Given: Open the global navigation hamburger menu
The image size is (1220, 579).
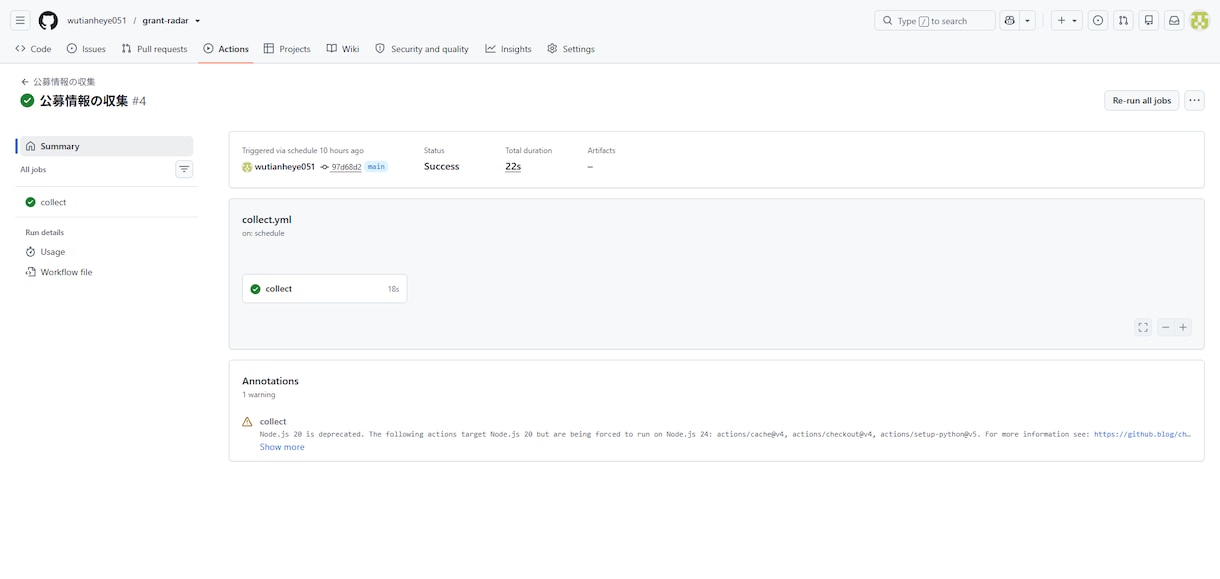Looking at the screenshot, I should tap(20, 20).
